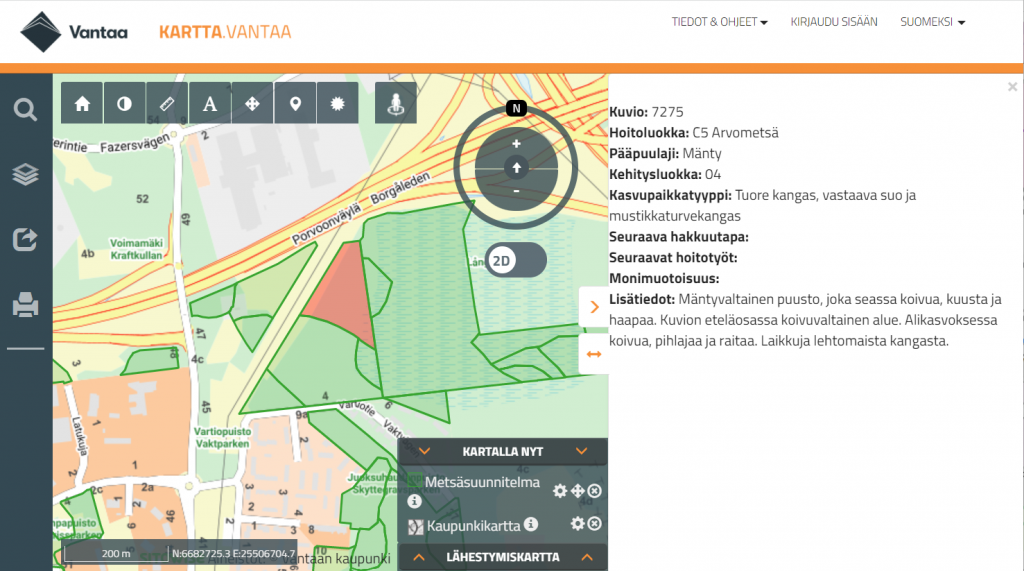This screenshot has height=571, width=1024.
Task: Reset orientation via N north marker
Action: [x=516, y=108]
